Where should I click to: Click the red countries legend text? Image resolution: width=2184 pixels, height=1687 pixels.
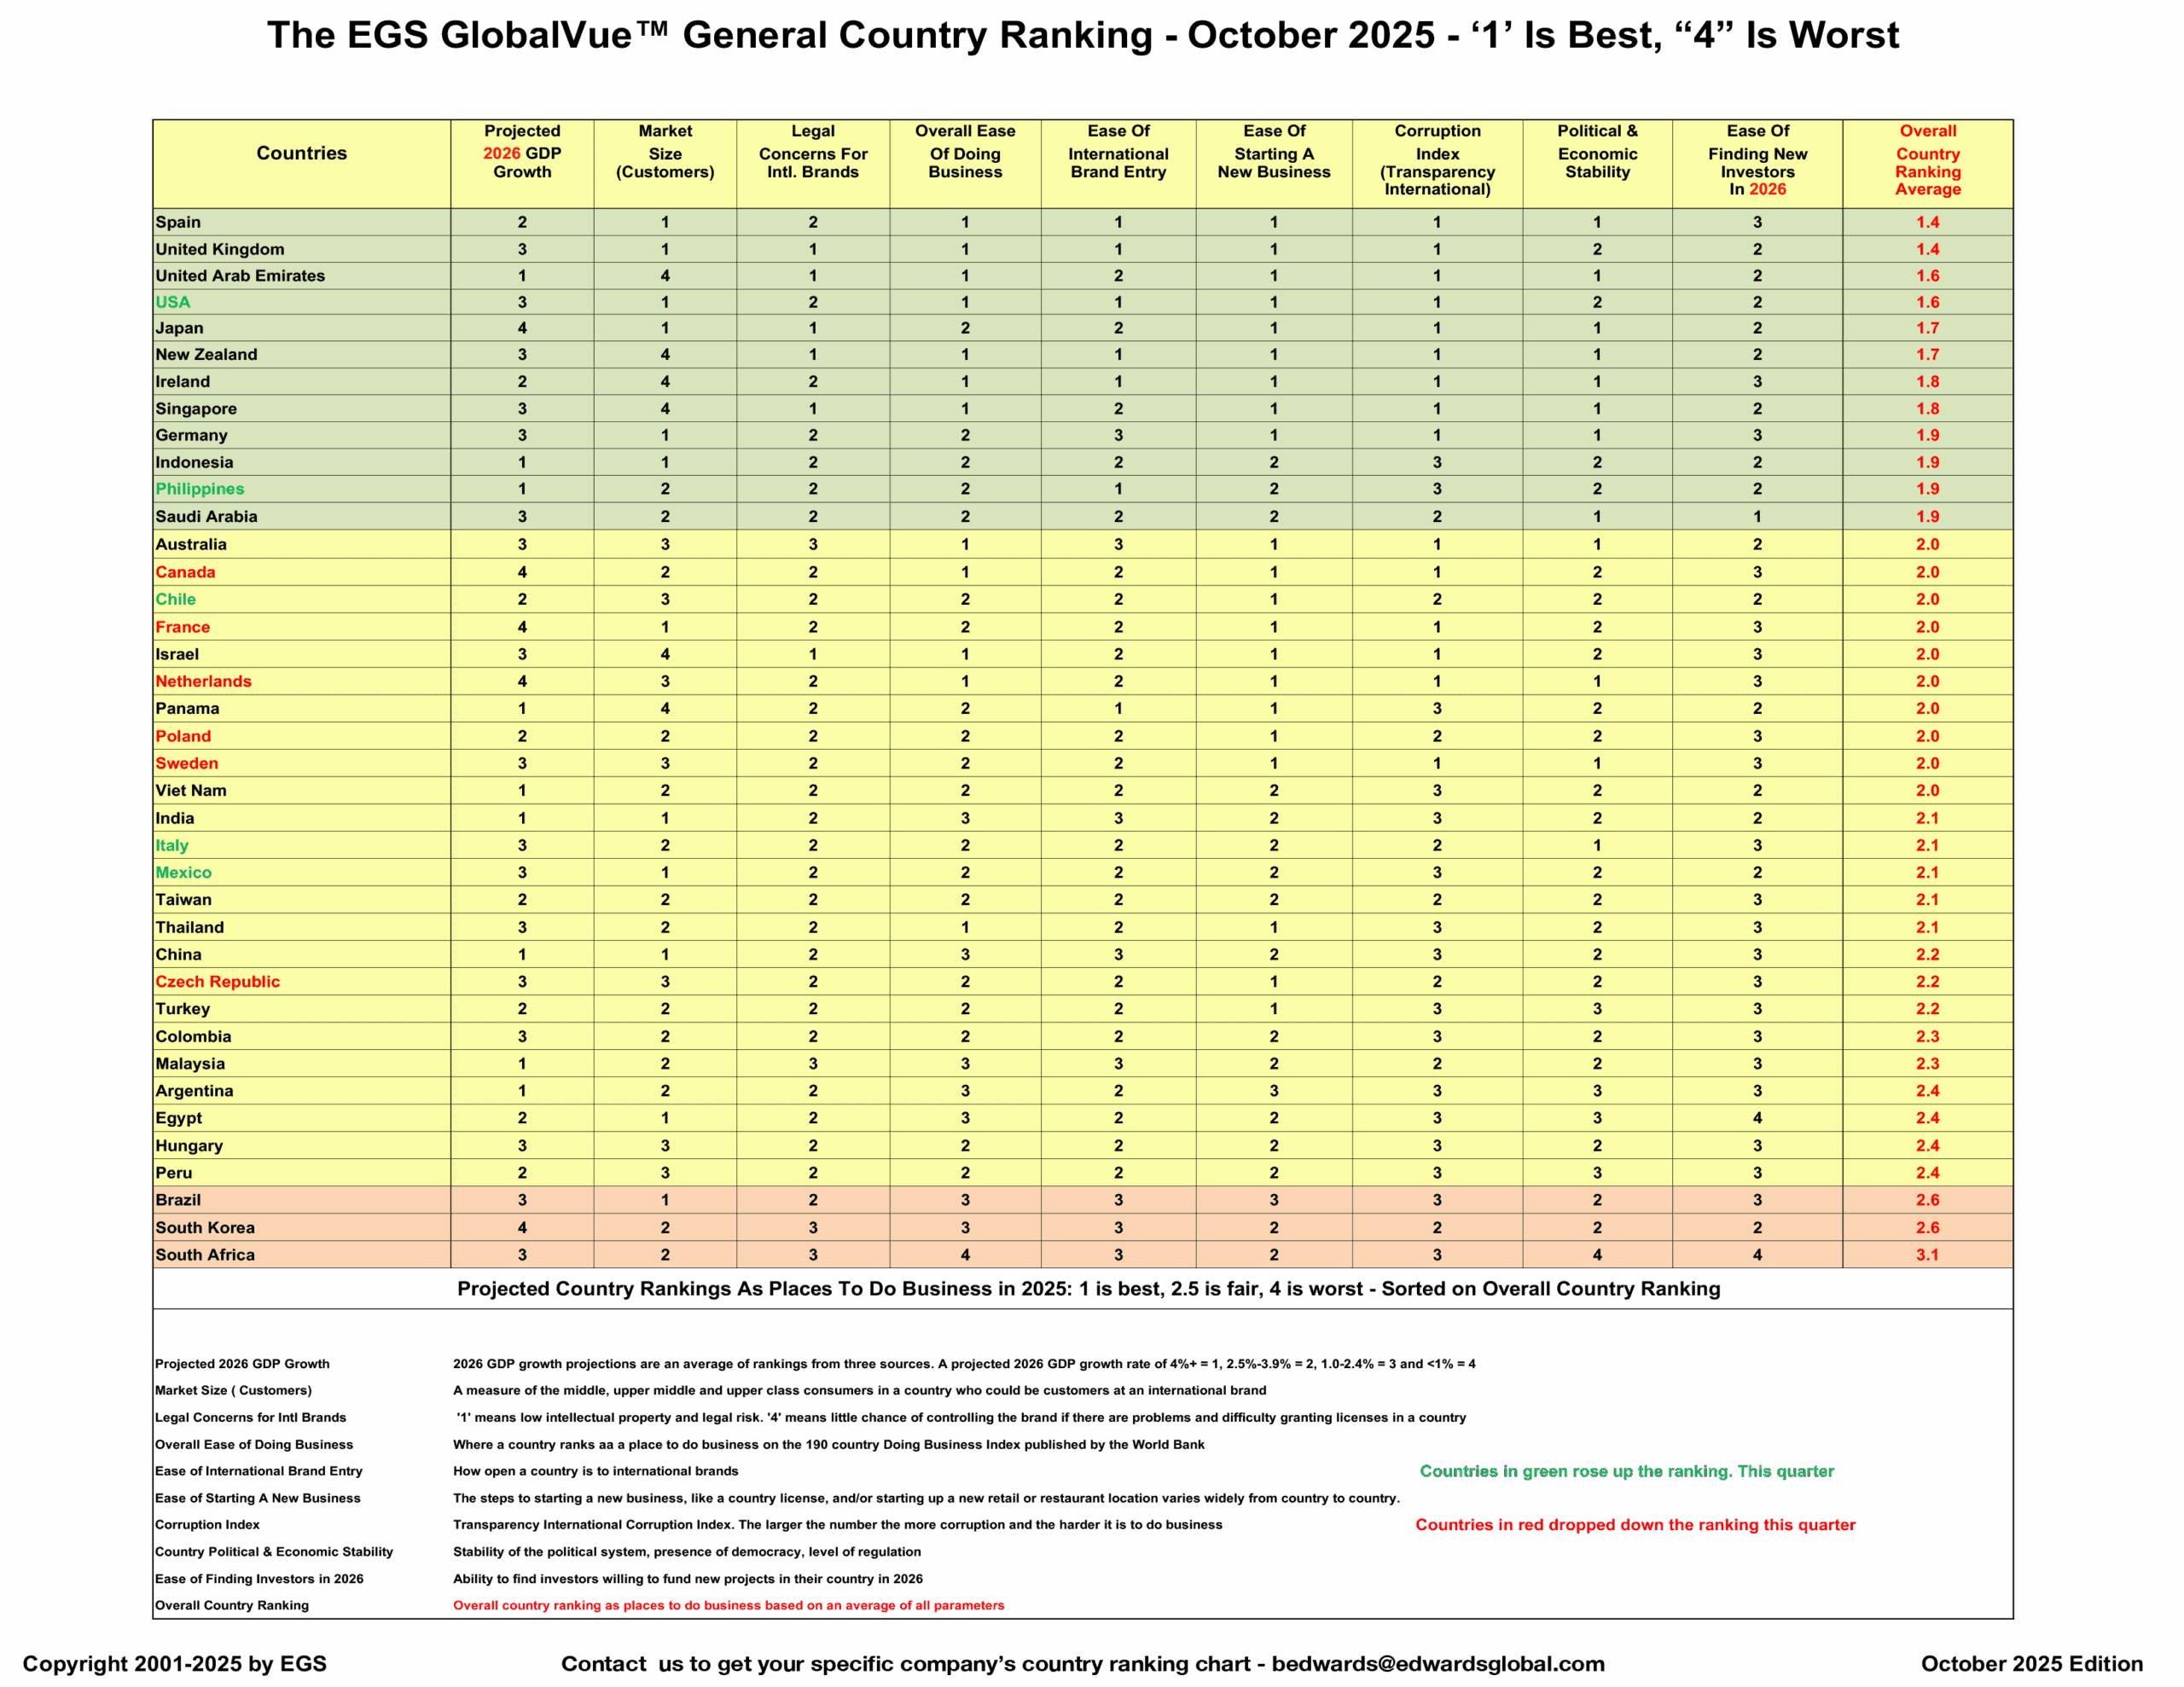tap(1635, 1525)
